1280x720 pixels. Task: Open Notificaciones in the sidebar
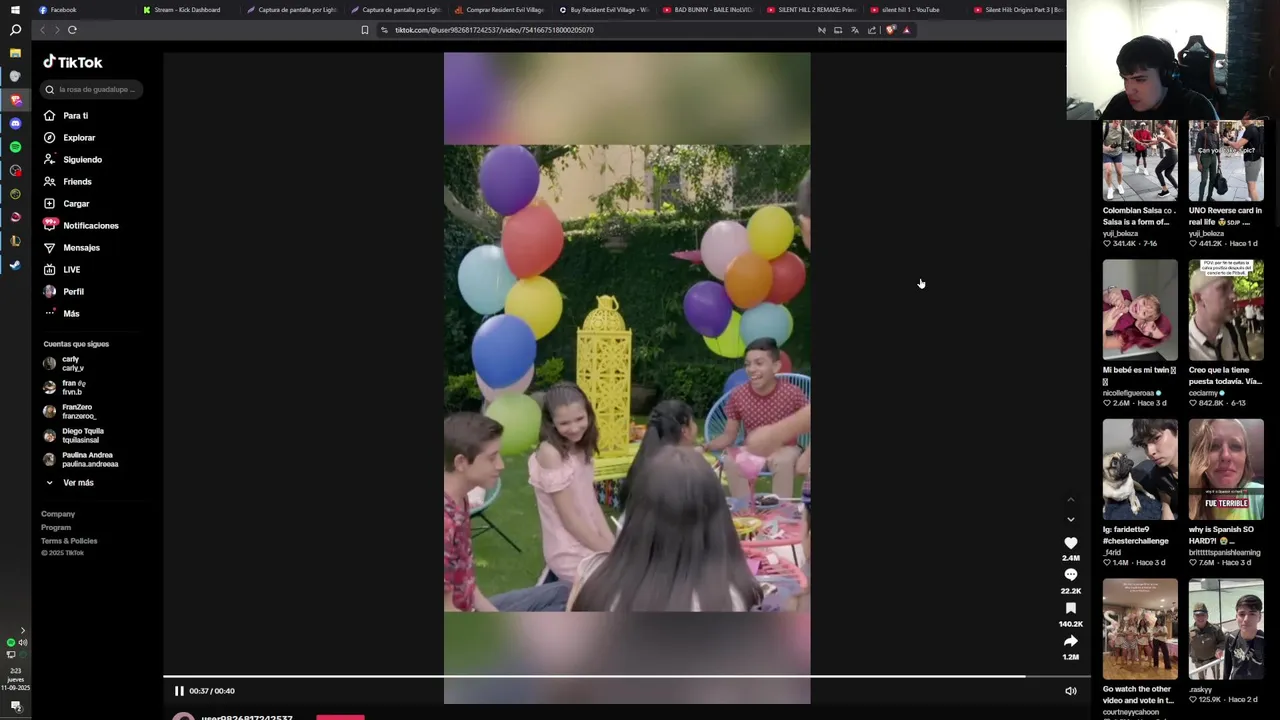(x=81, y=225)
